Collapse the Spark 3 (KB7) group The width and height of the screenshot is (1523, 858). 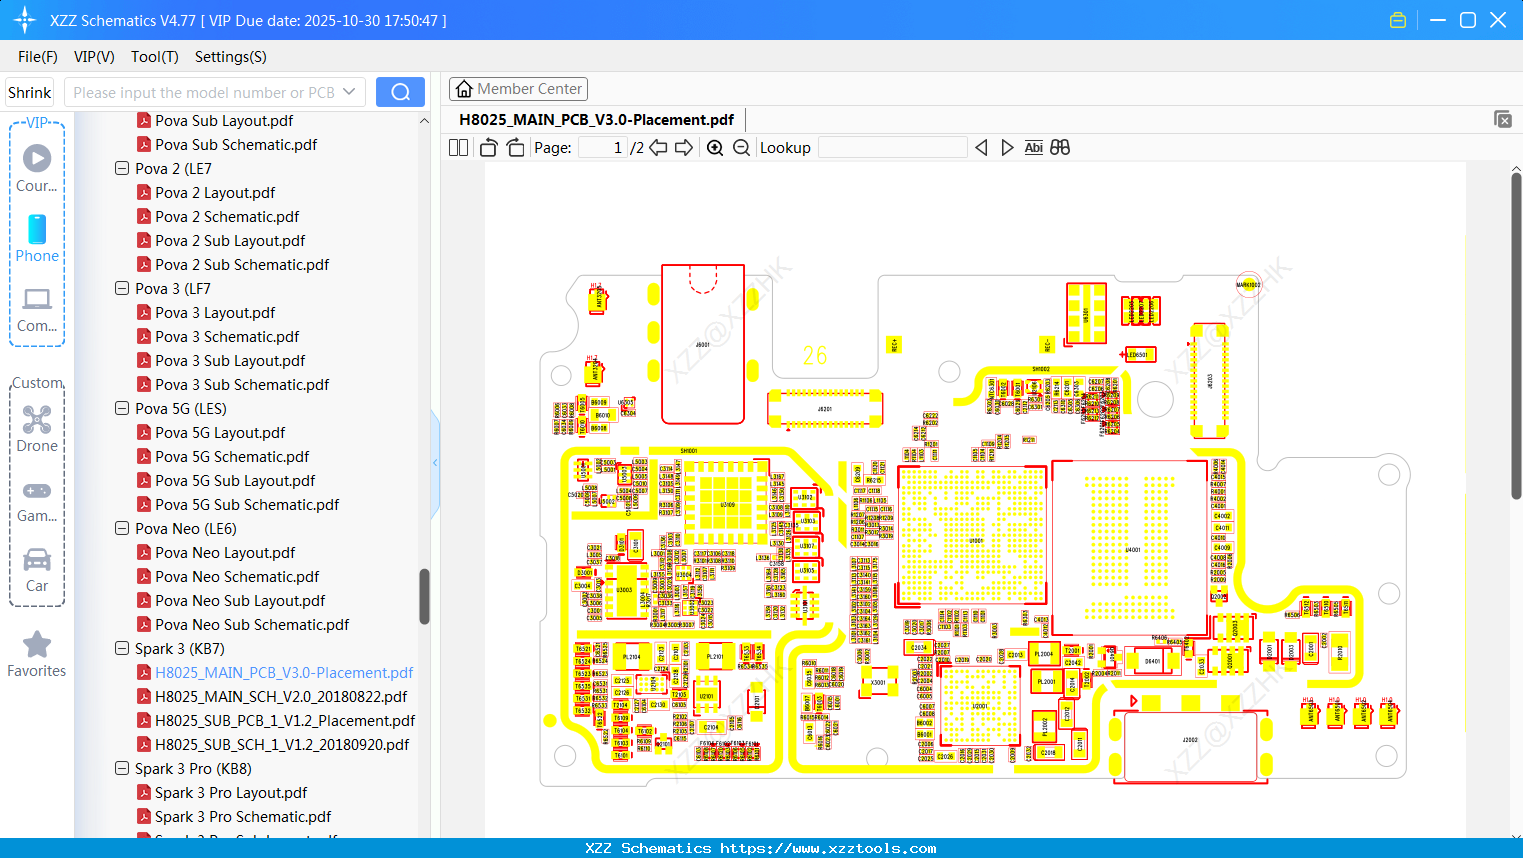coord(121,648)
